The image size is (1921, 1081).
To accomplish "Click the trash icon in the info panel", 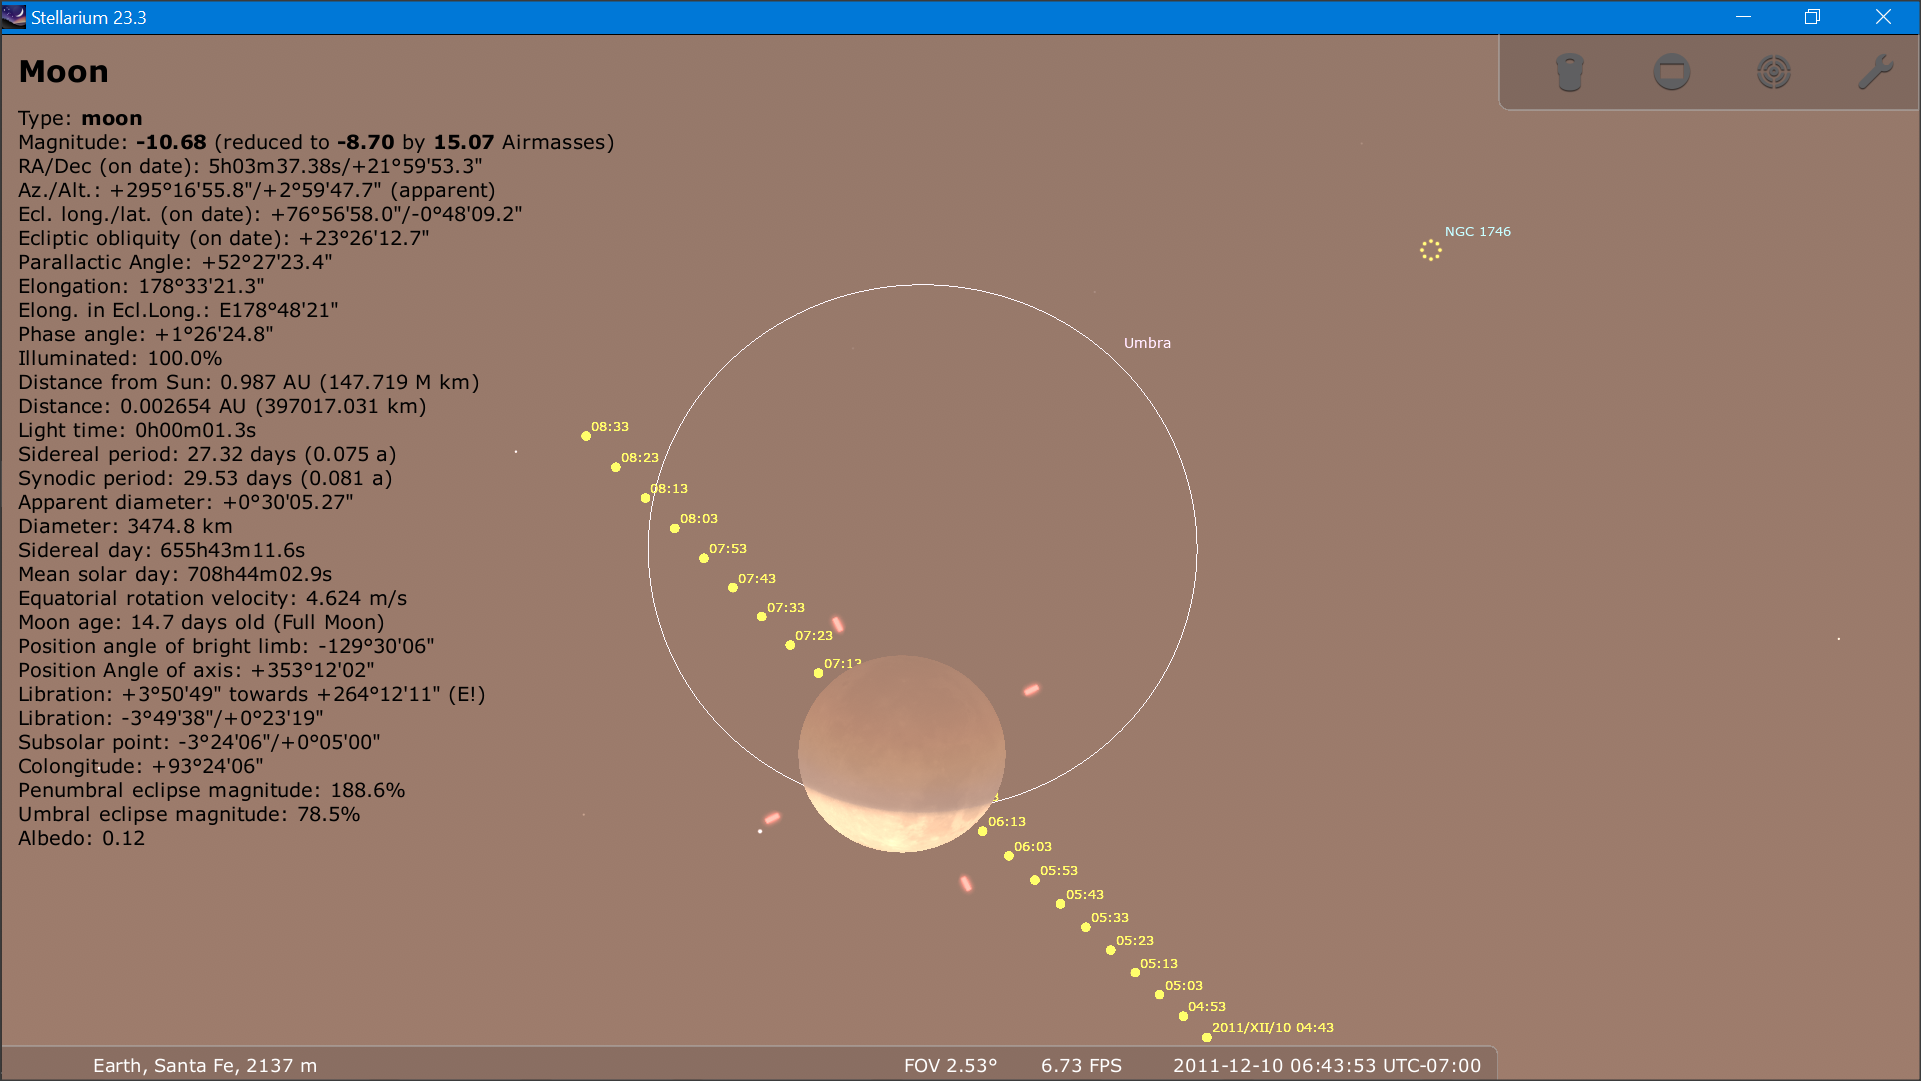I will tap(1568, 72).
